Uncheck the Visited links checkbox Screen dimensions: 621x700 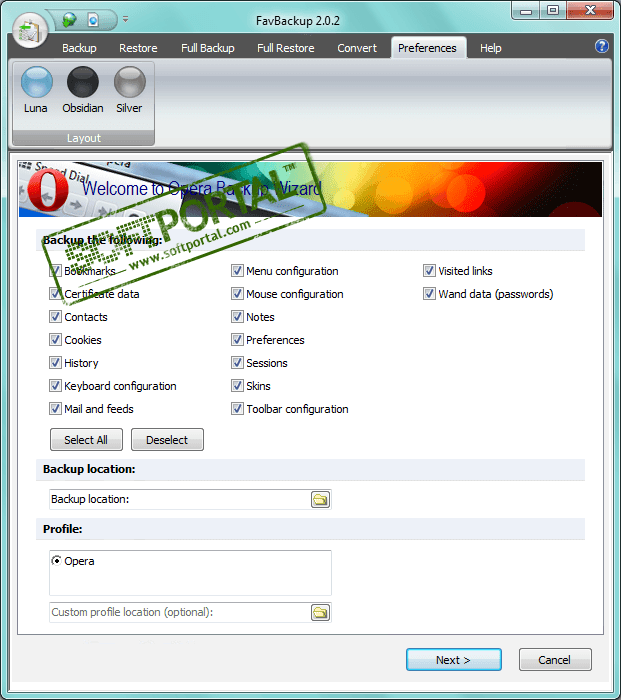point(429,271)
